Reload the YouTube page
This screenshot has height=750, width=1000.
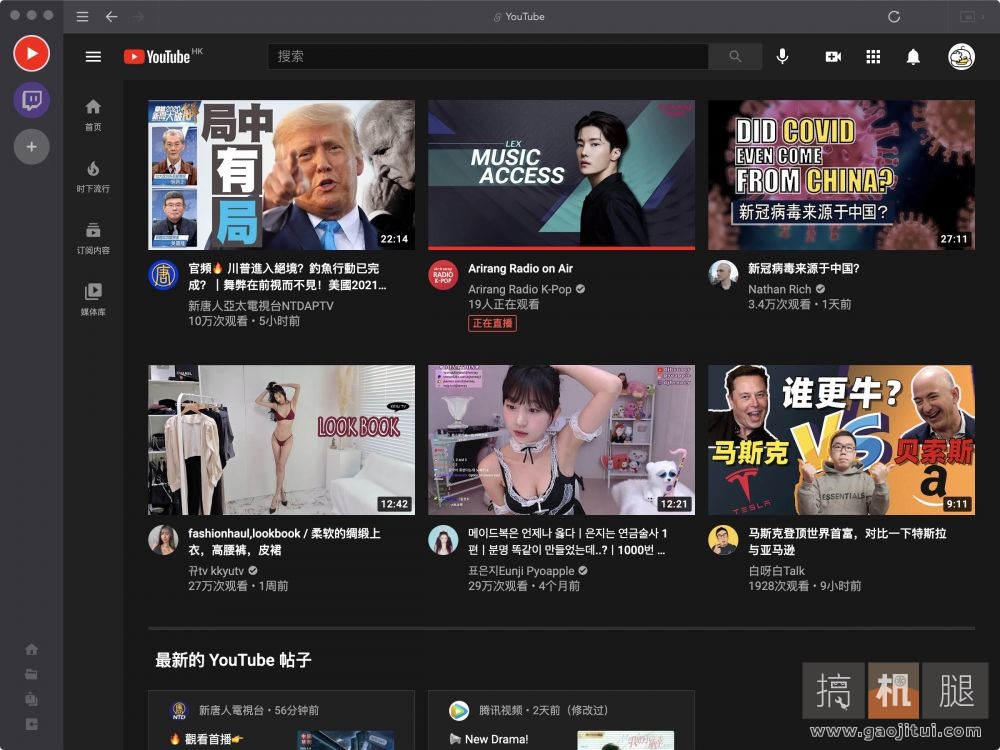[x=893, y=17]
